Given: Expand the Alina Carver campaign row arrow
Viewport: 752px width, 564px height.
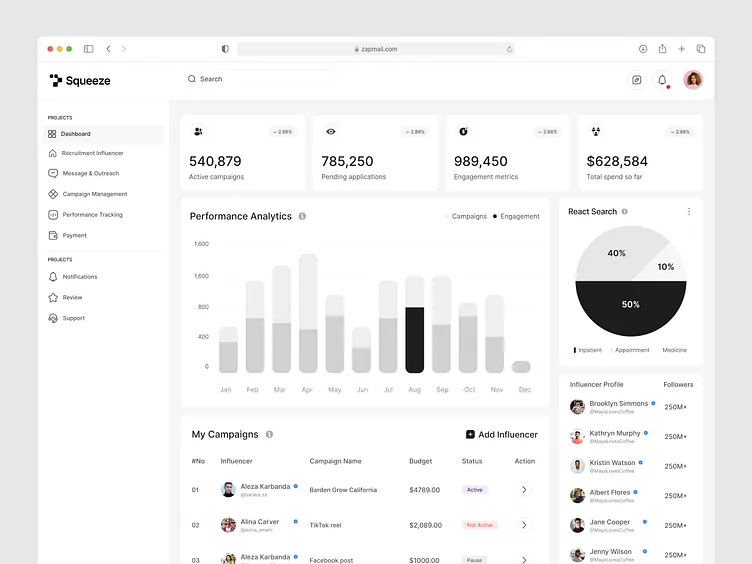Looking at the screenshot, I should (524, 525).
